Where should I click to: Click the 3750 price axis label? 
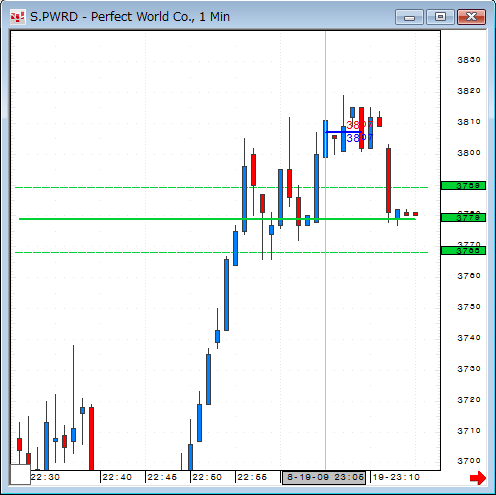pyautogui.click(x=469, y=307)
